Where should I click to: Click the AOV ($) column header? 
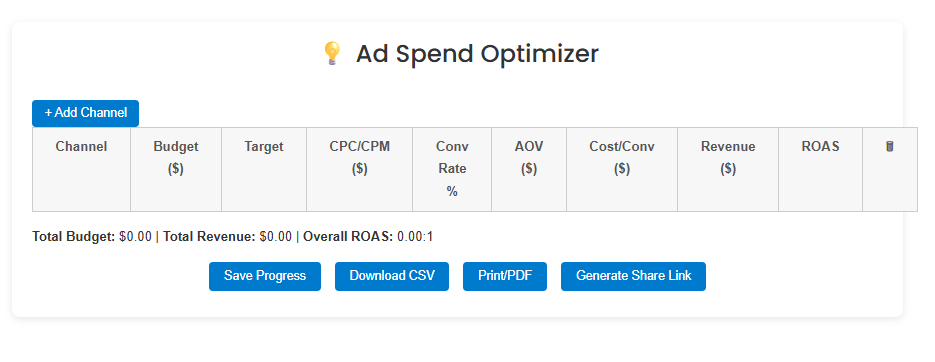[x=529, y=169]
